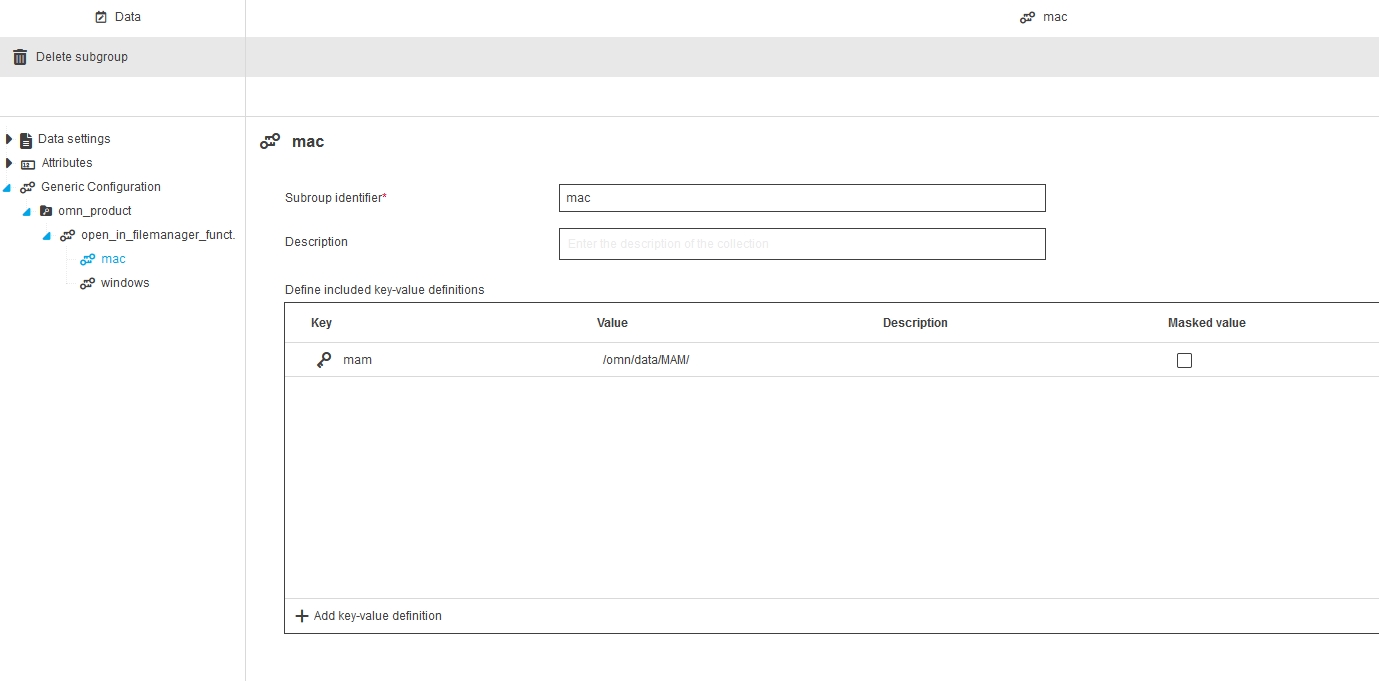The width and height of the screenshot is (1379, 681).
Task: Collapse the omn_product node
Action: (x=27, y=212)
